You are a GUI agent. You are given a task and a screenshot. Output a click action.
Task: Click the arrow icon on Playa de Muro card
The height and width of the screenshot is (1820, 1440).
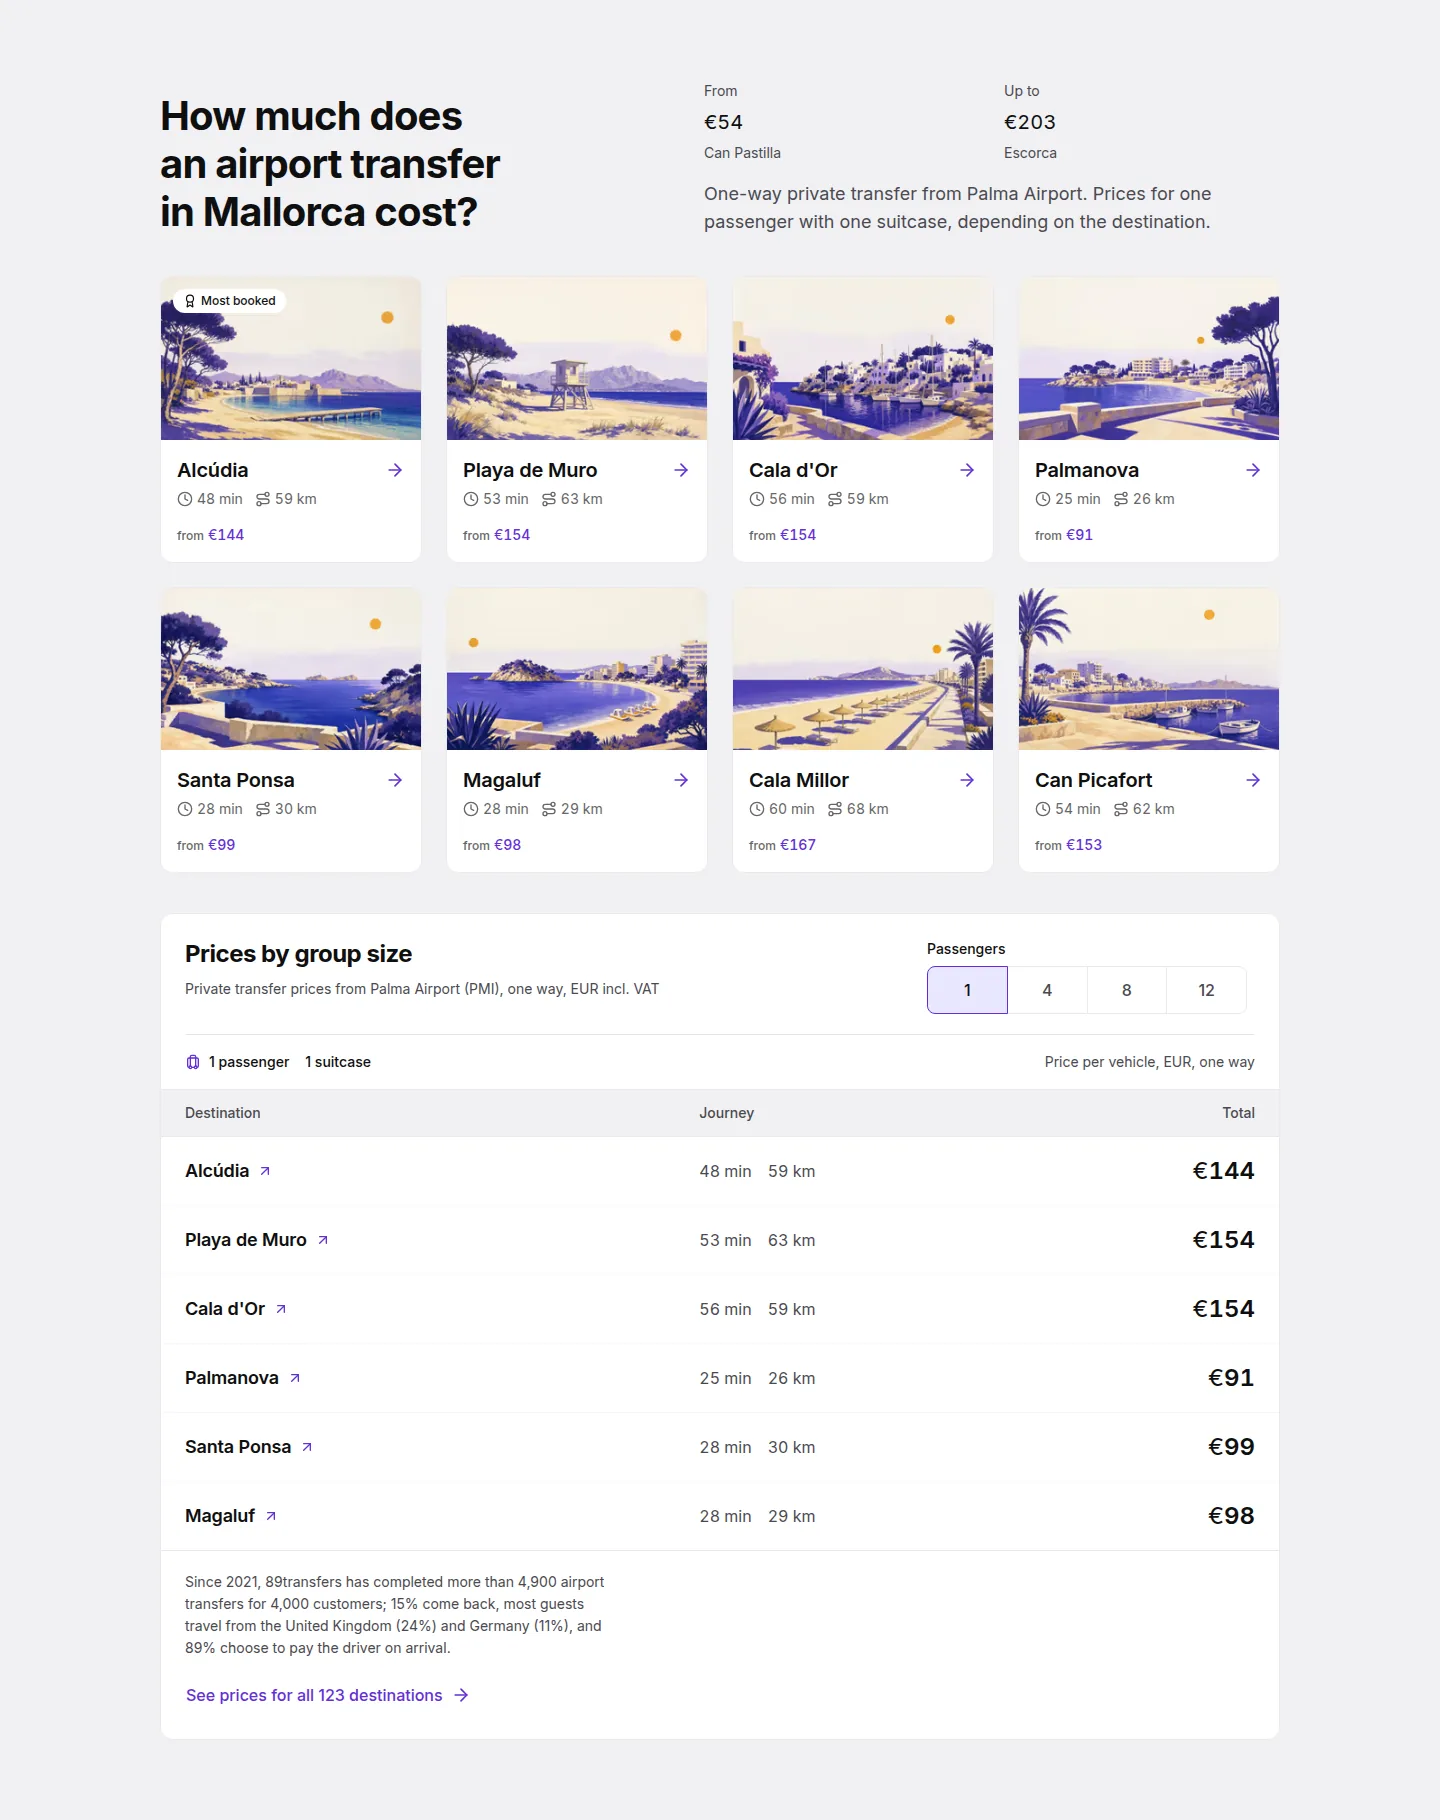681,470
